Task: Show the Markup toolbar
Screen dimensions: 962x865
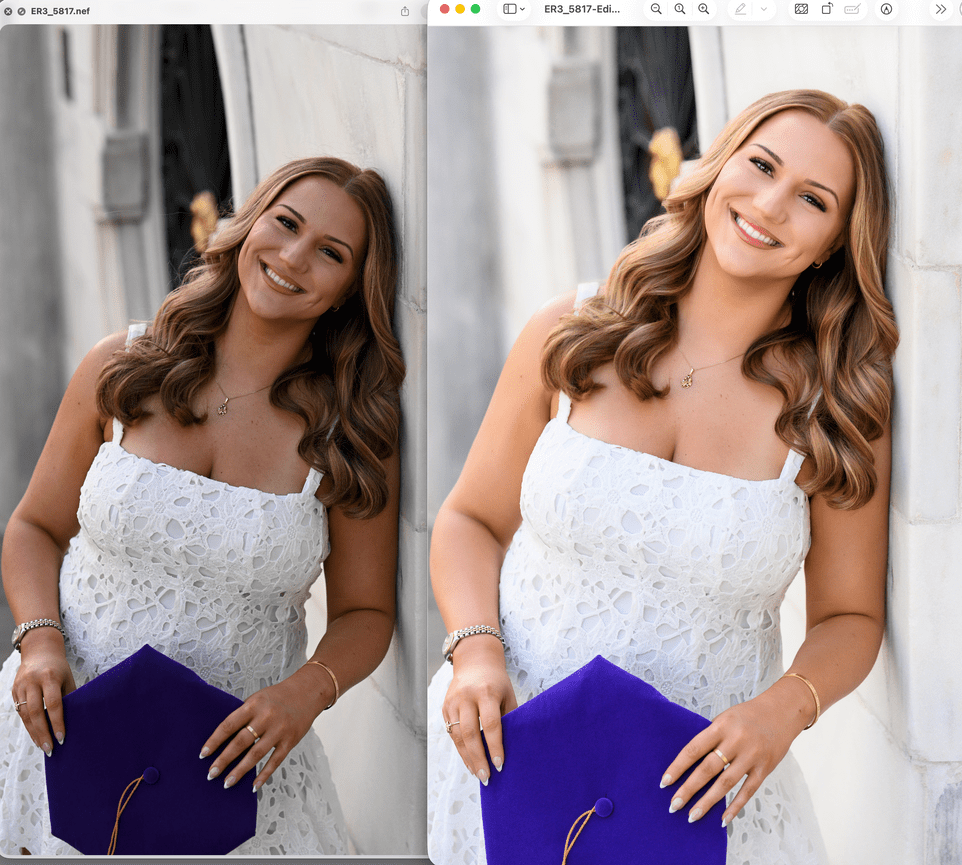Action: click(x=886, y=9)
